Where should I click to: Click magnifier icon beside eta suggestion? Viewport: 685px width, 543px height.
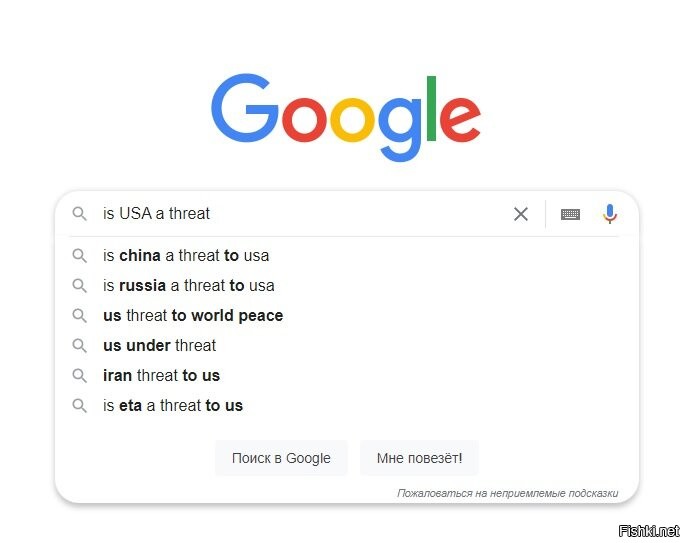[80, 405]
